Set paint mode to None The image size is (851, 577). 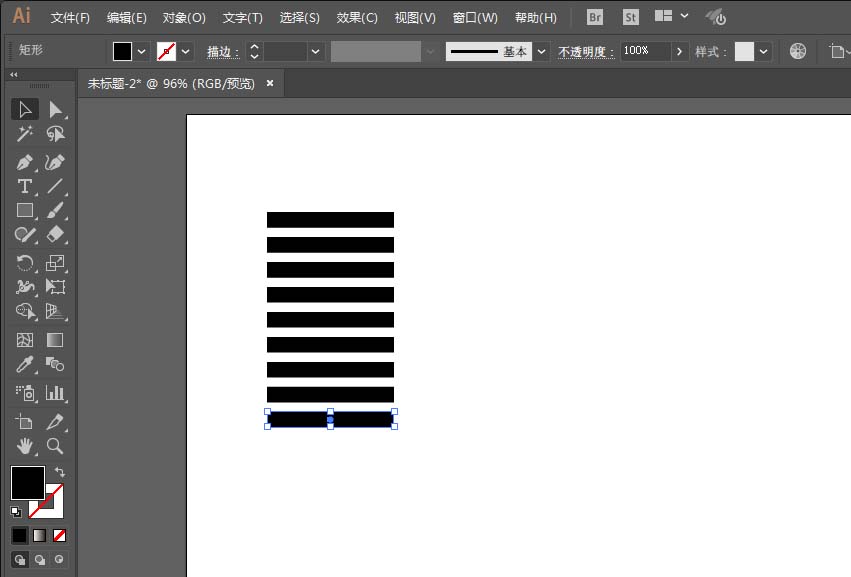60,536
